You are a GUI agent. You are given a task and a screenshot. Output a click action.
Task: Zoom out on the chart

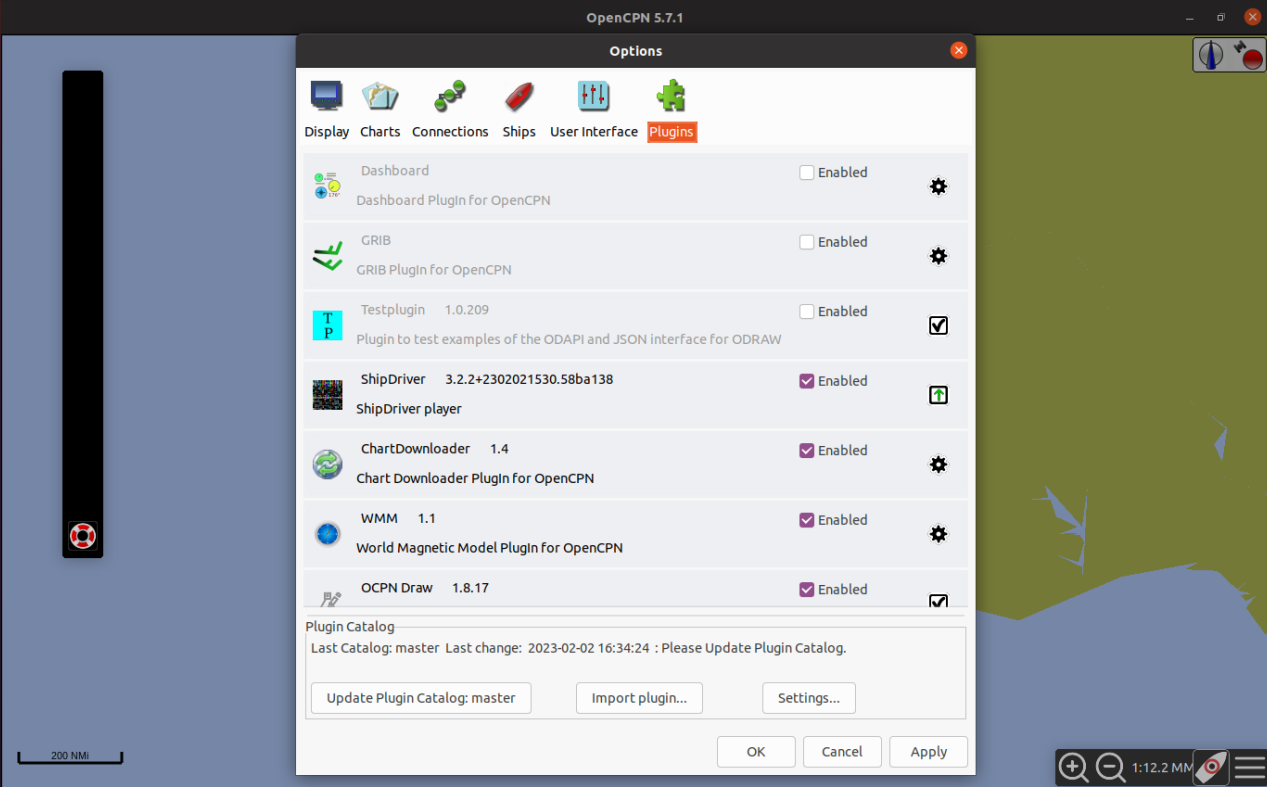(x=1110, y=767)
